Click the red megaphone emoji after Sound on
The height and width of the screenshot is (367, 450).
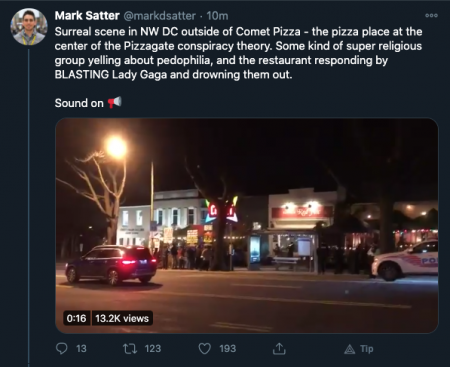tap(114, 102)
